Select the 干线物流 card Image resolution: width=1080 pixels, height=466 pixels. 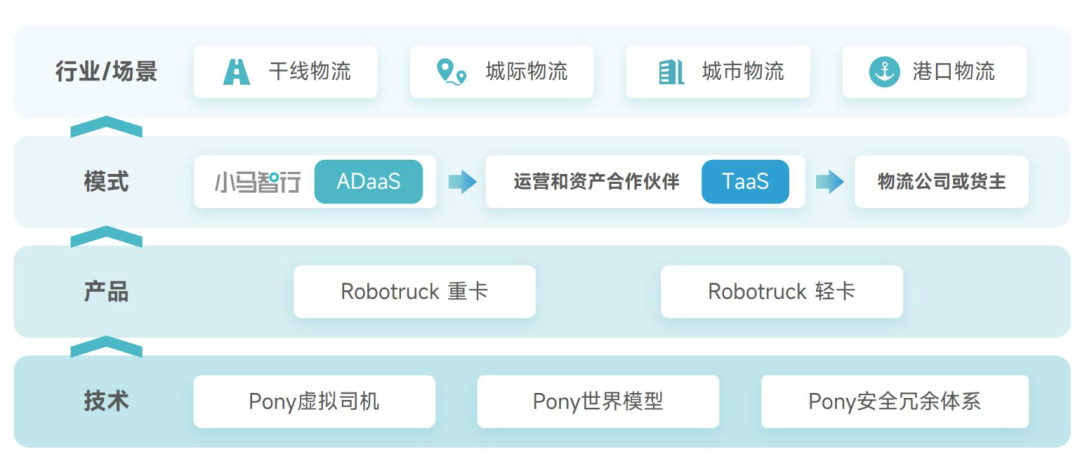[285, 72]
